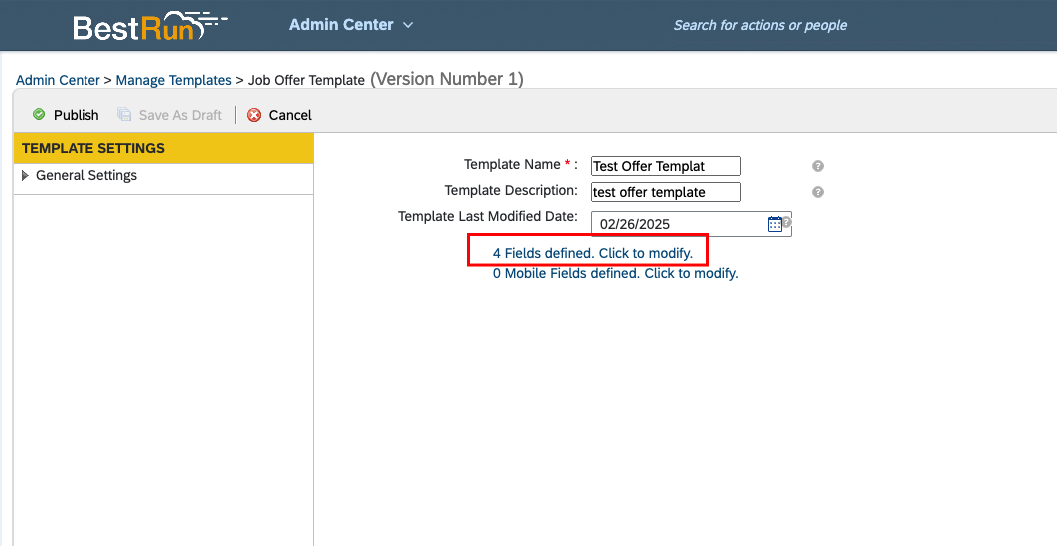Click the BestRun logo

(150, 26)
